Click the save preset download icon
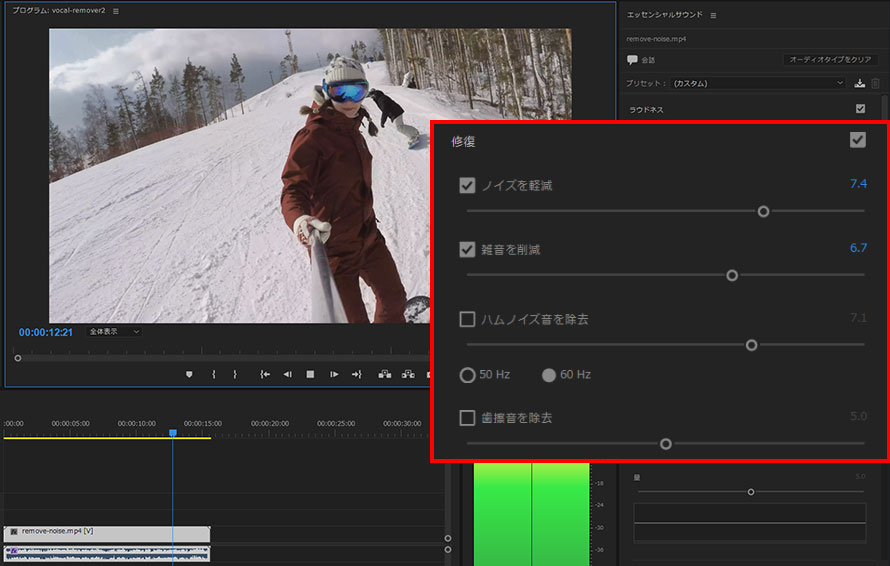Image resolution: width=890 pixels, height=566 pixels. 860,84
